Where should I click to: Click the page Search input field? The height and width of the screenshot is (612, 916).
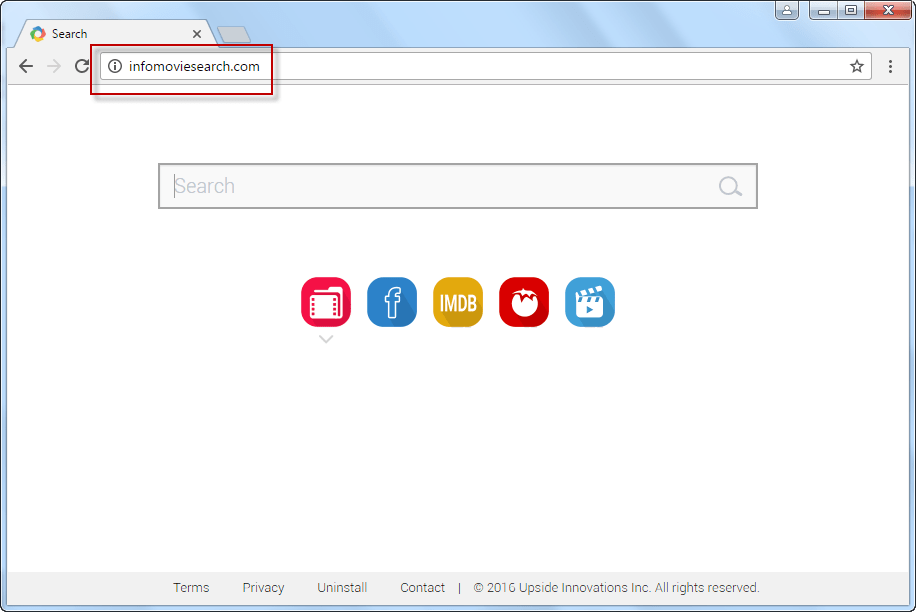pyautogui.click(x=458, y=186)
